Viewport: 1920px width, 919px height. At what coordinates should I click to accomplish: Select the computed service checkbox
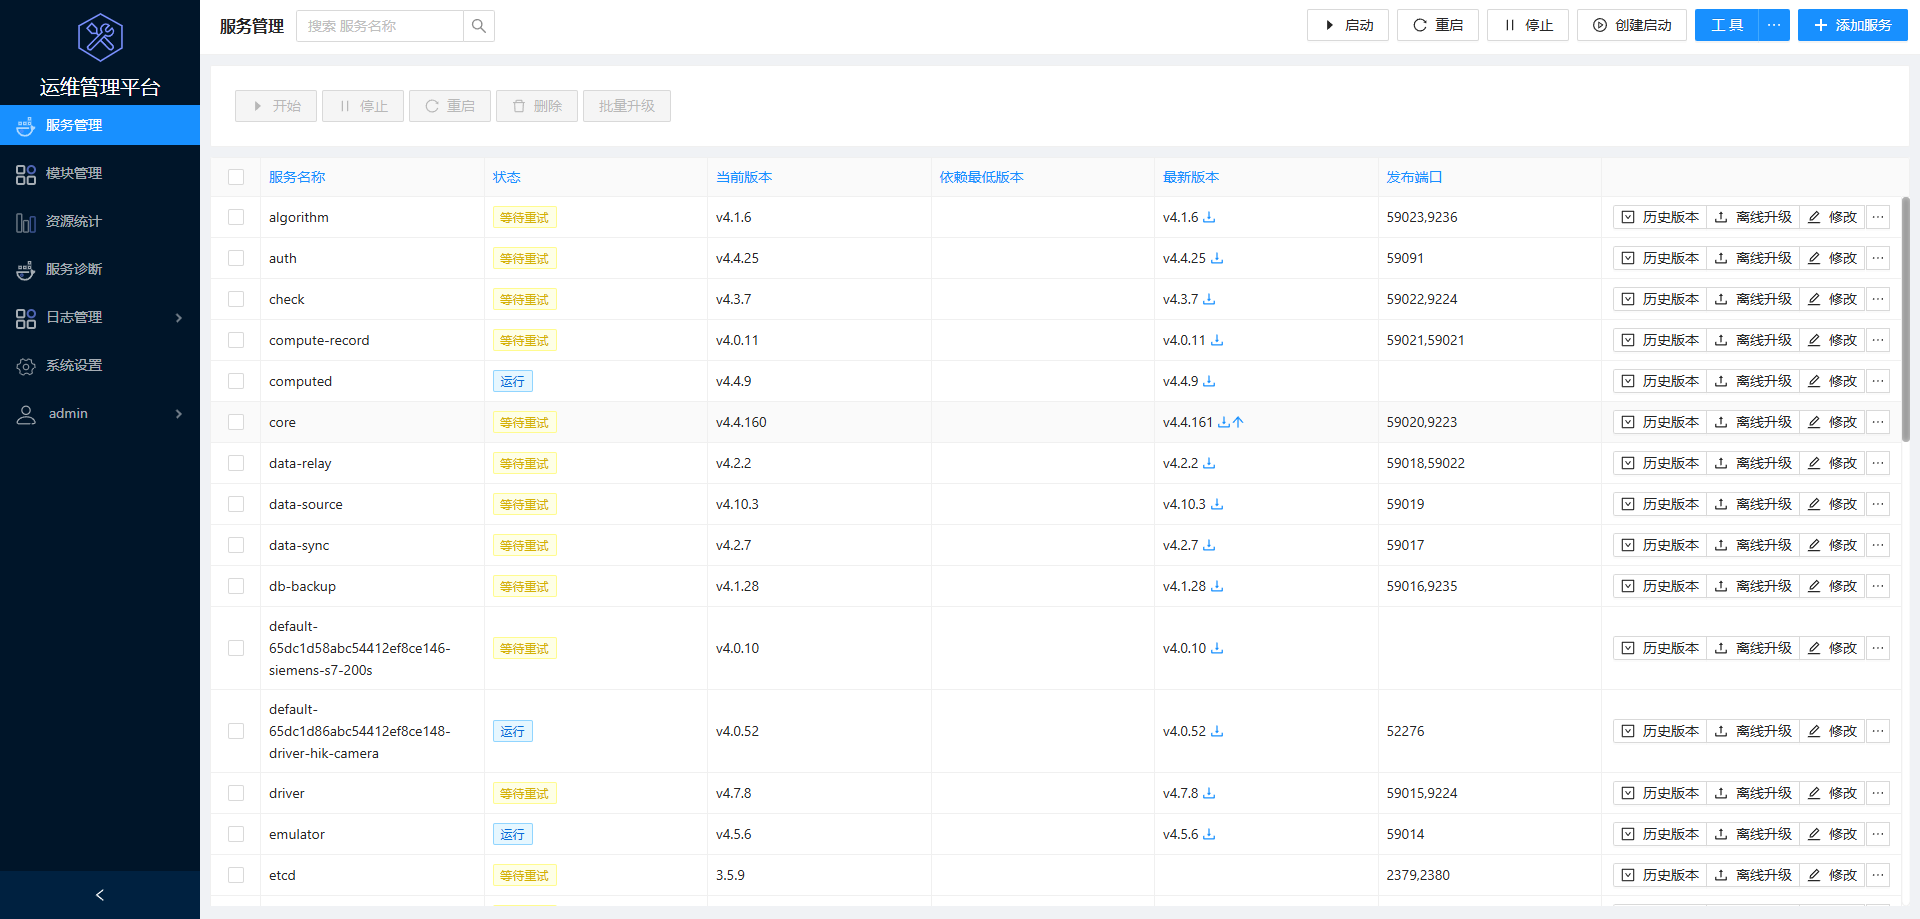236,381
